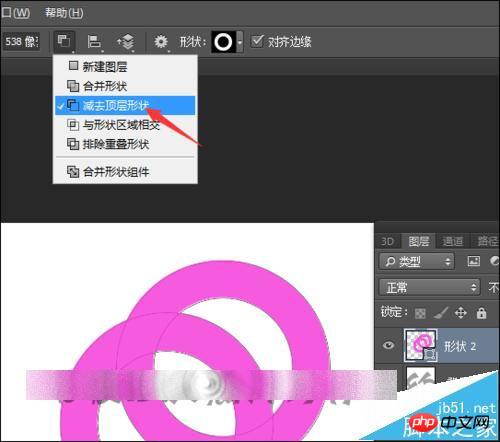Click the lock all padlock icon
The image size is (500, 442).
(x=481, y=313)
